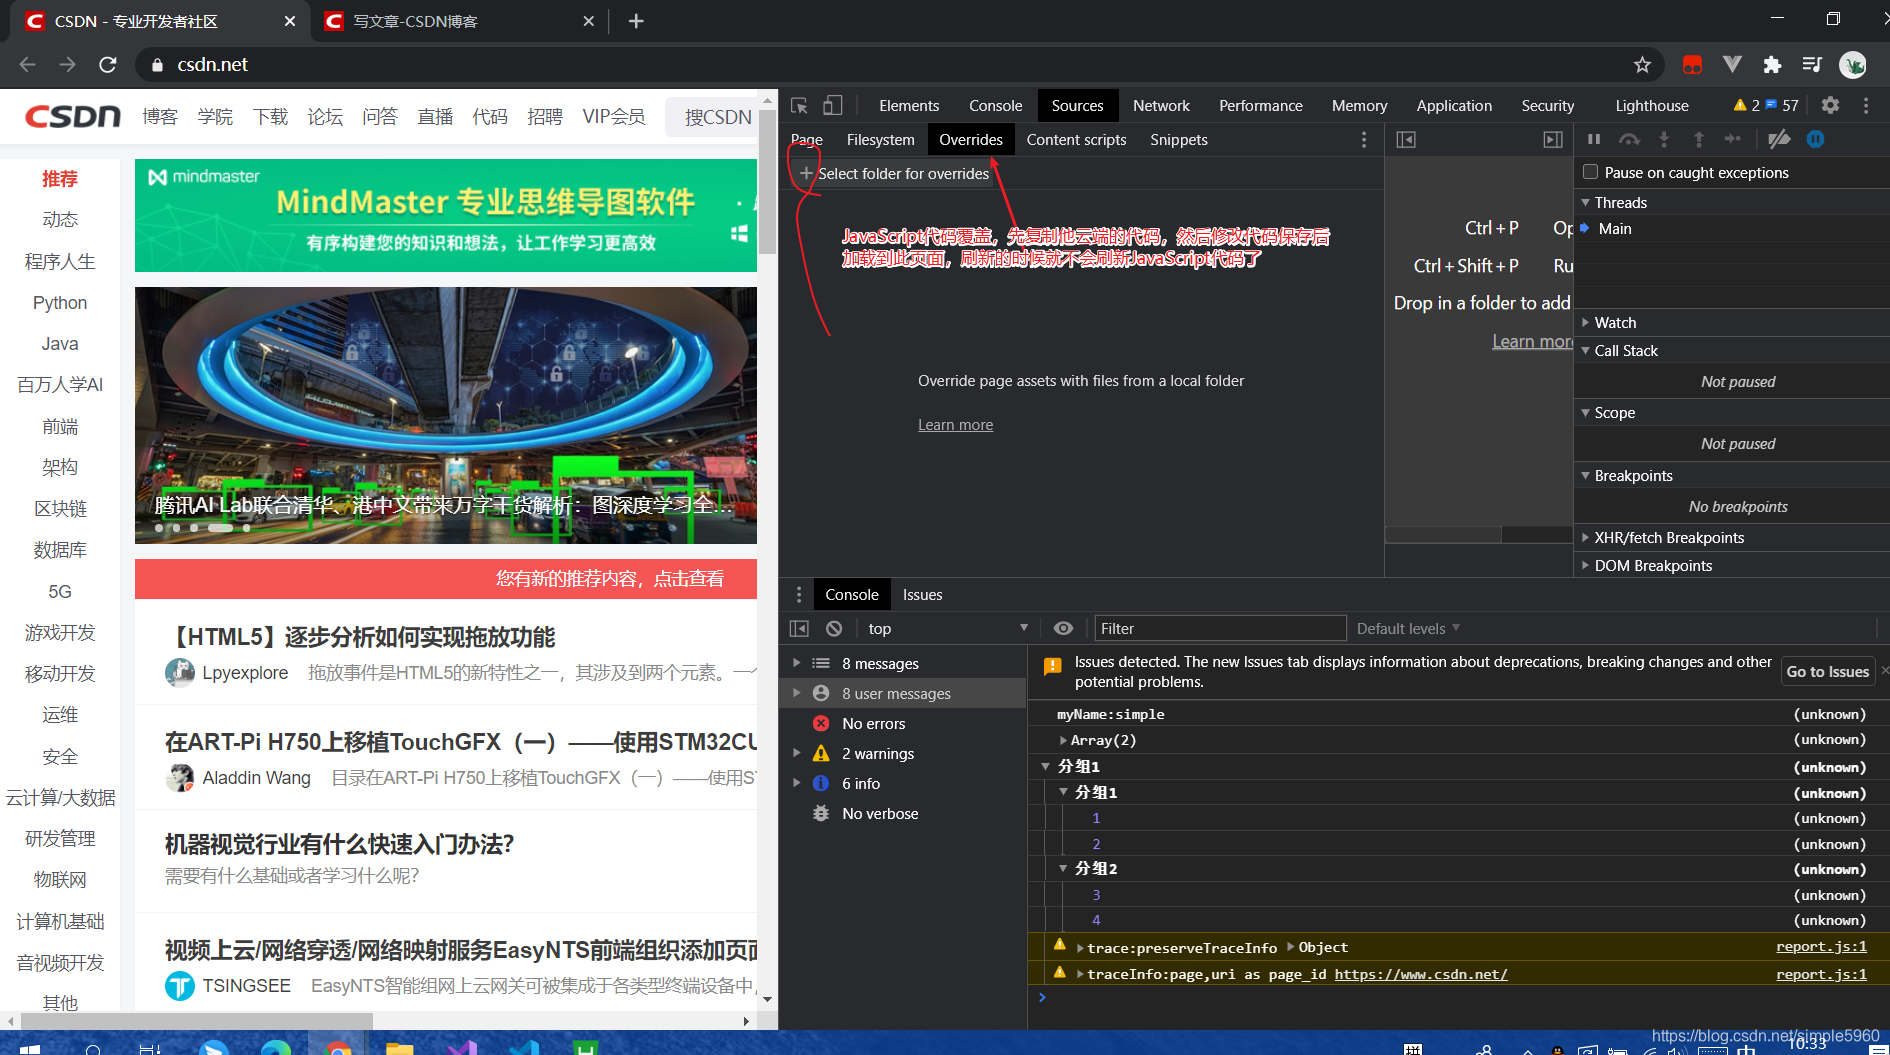1890x1055 pixels.
Task: Toggle the console sidebar icon
Action: coord(799,628)
